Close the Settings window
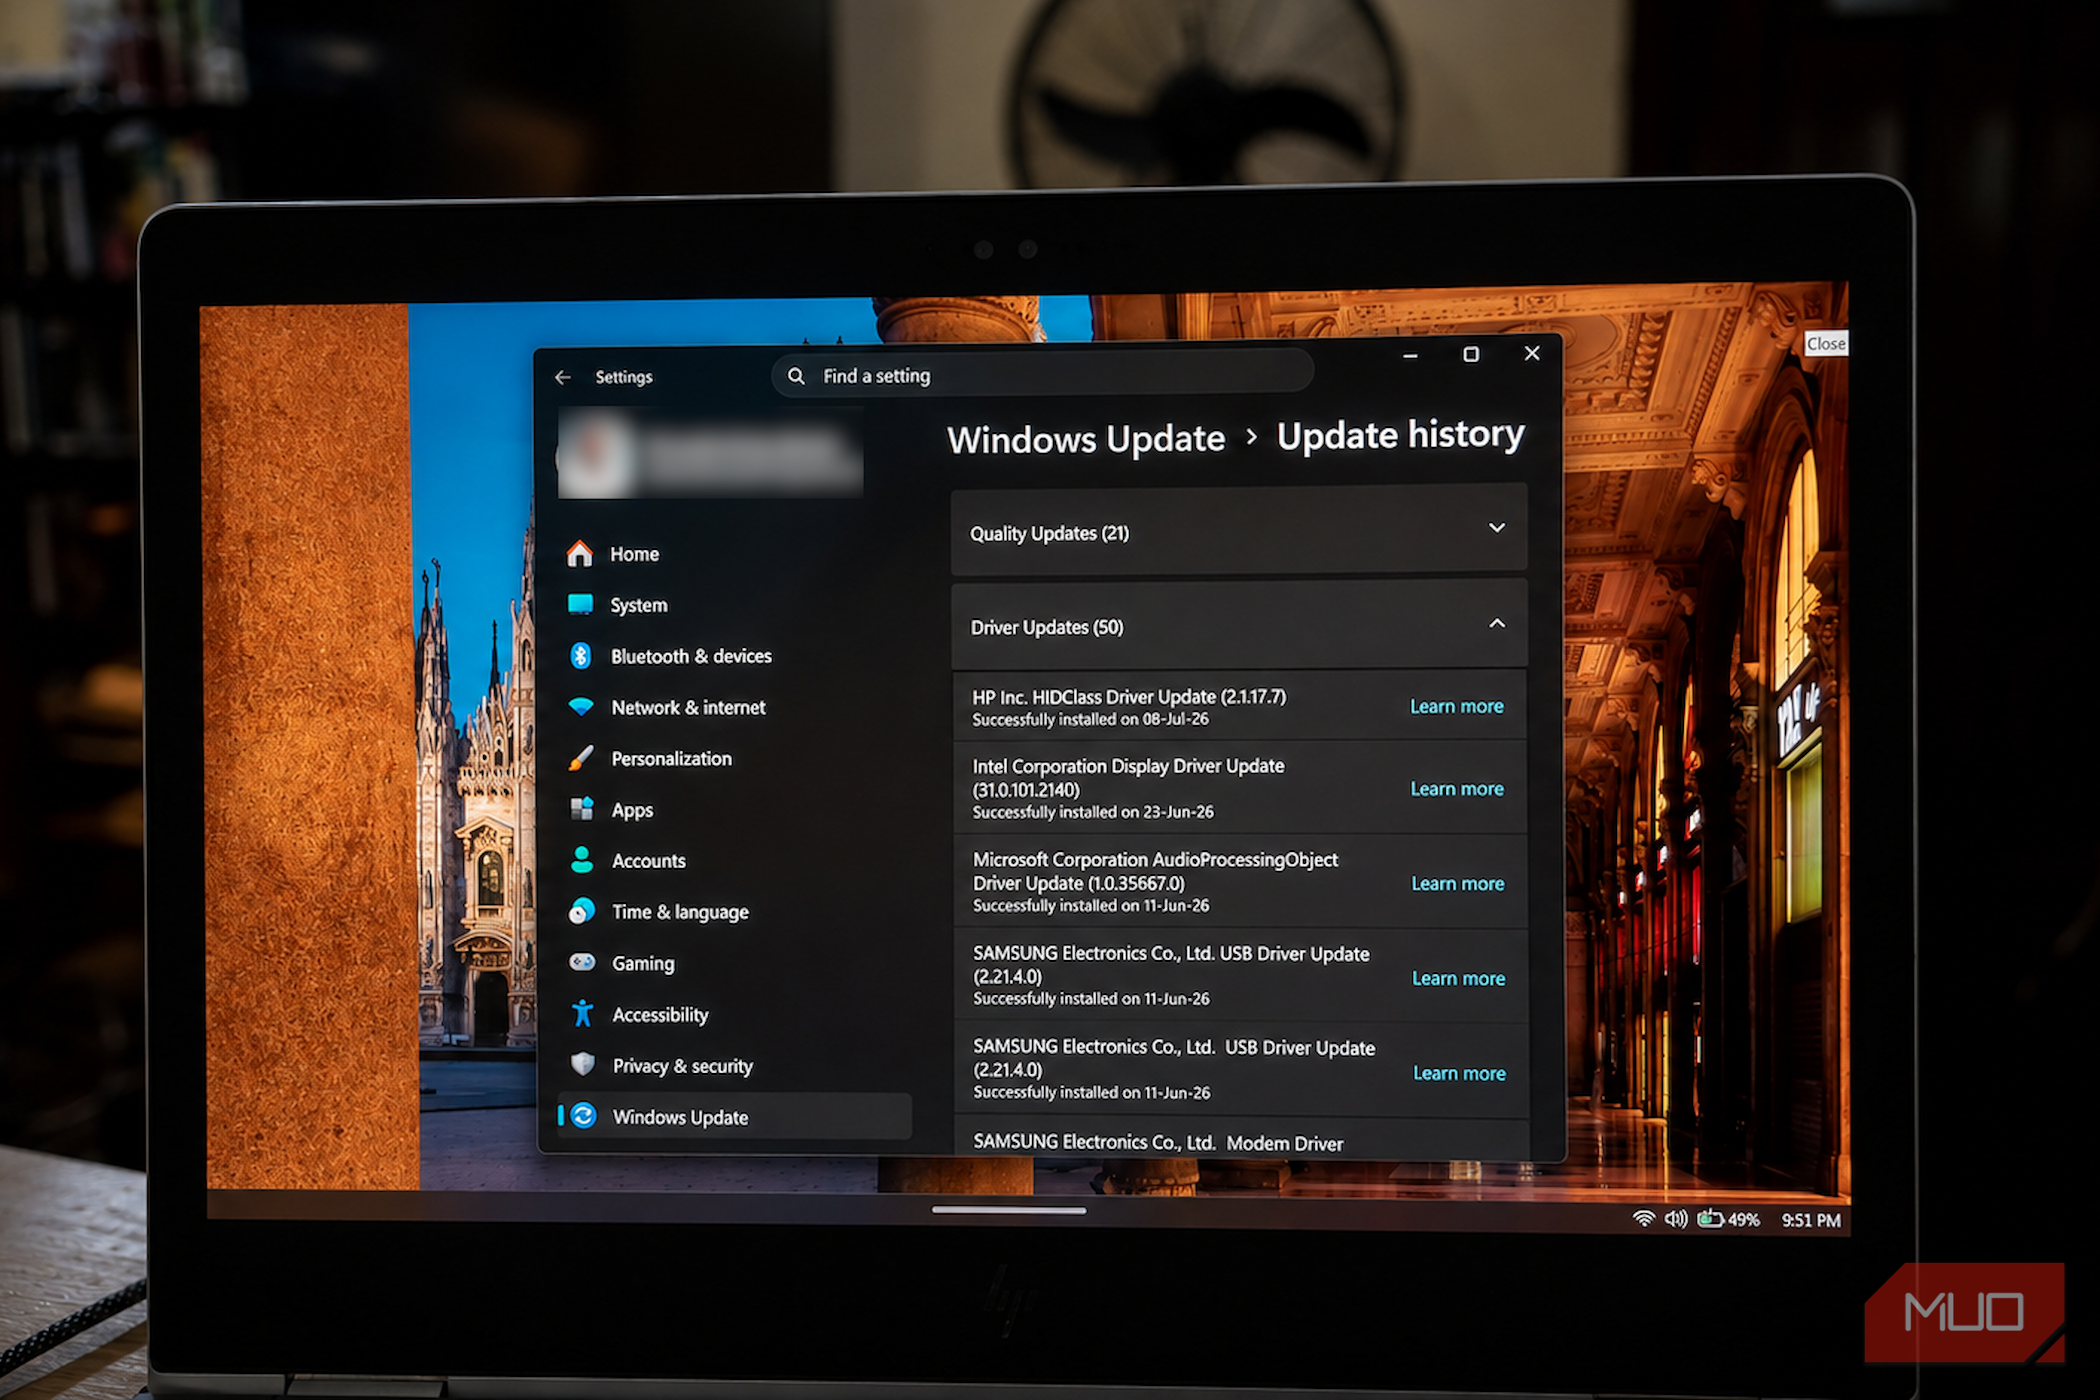This screenshot has height=1400, width=2100. click(1531, 353)
